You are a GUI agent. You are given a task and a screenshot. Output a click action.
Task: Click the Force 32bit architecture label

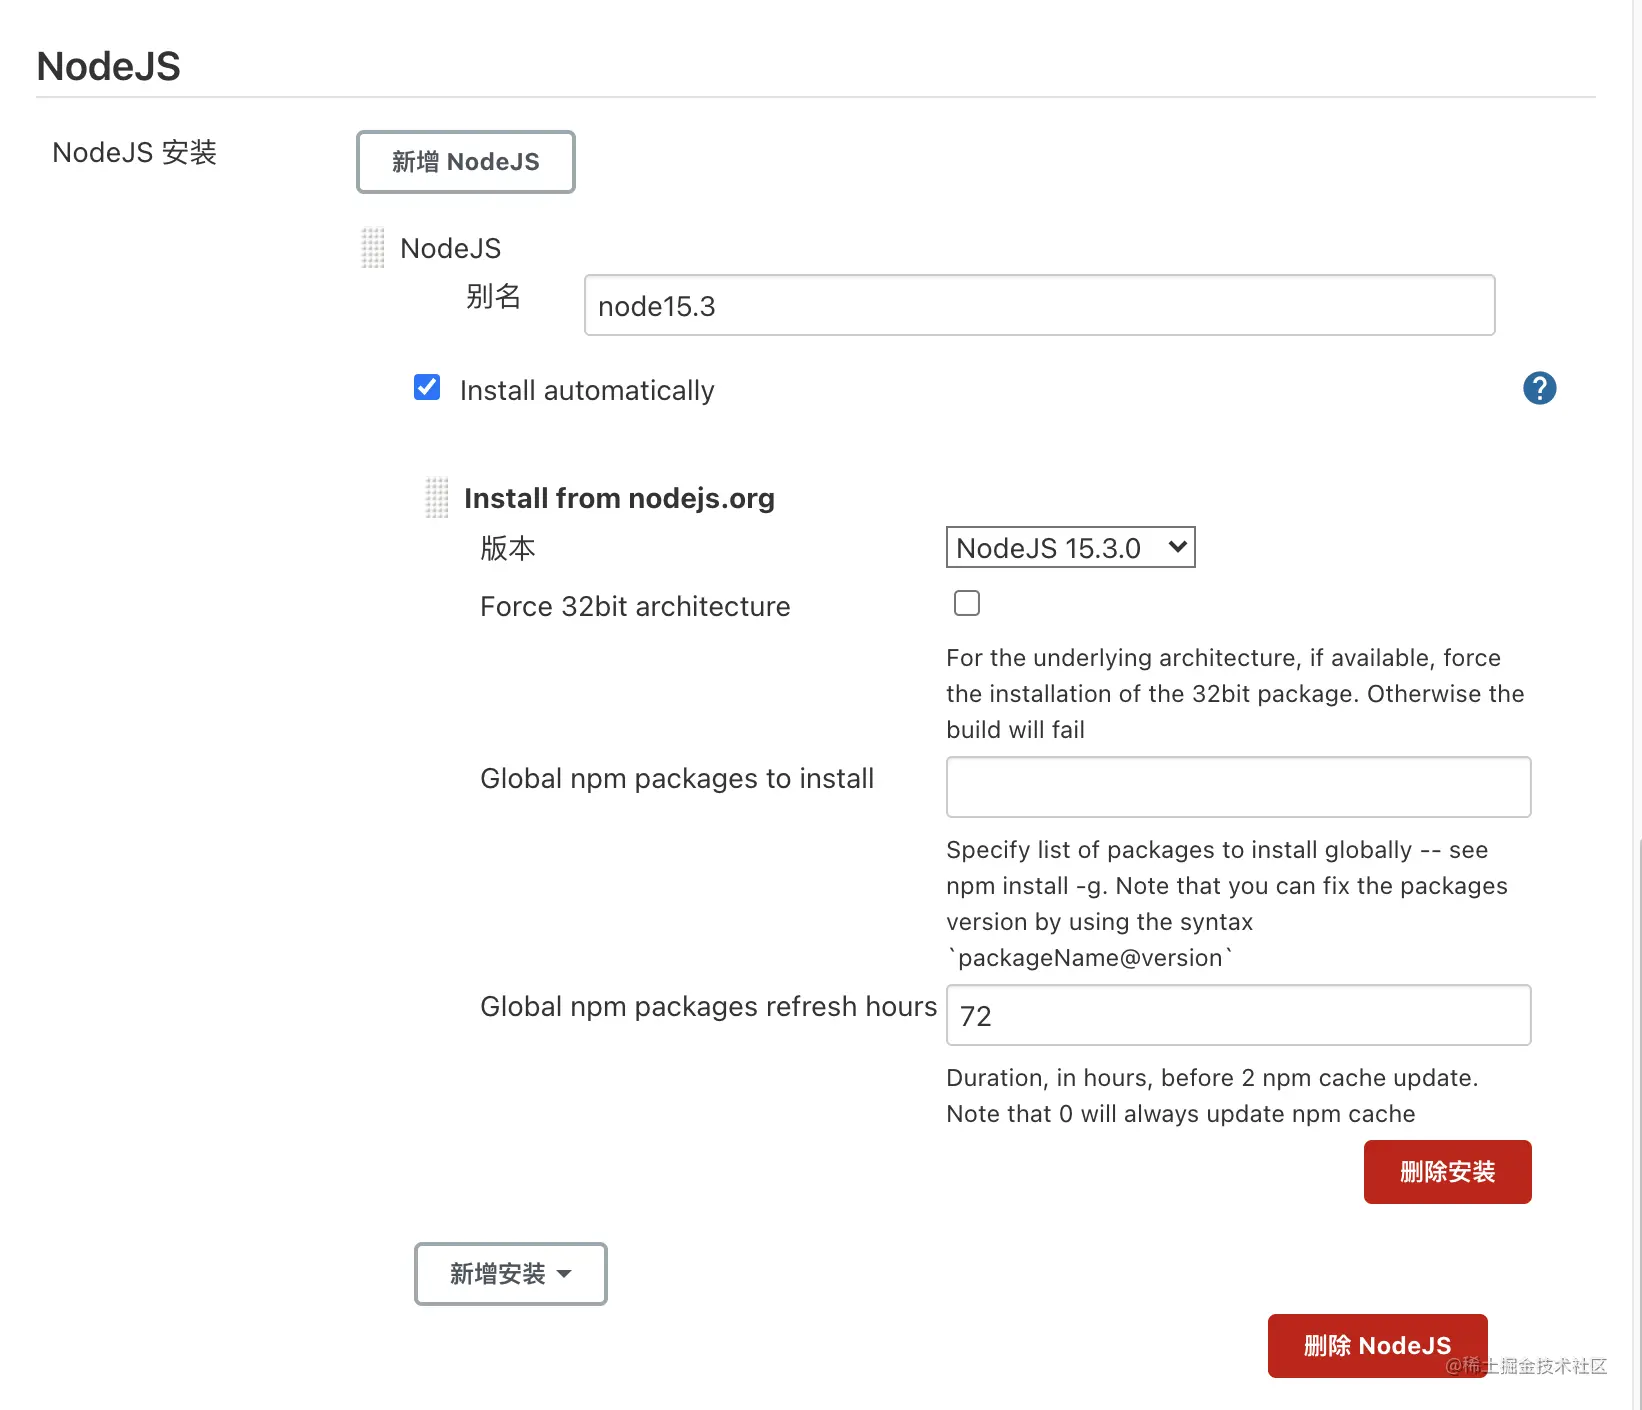tap(635, 606)
